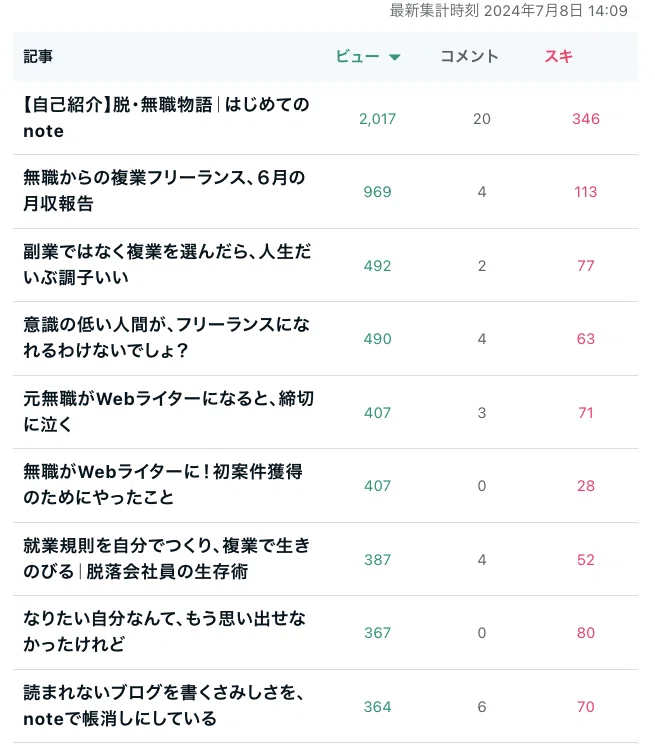This screenshot has height=747, width=655.
Task: Click the 969 view count
Action: [377, 192]
